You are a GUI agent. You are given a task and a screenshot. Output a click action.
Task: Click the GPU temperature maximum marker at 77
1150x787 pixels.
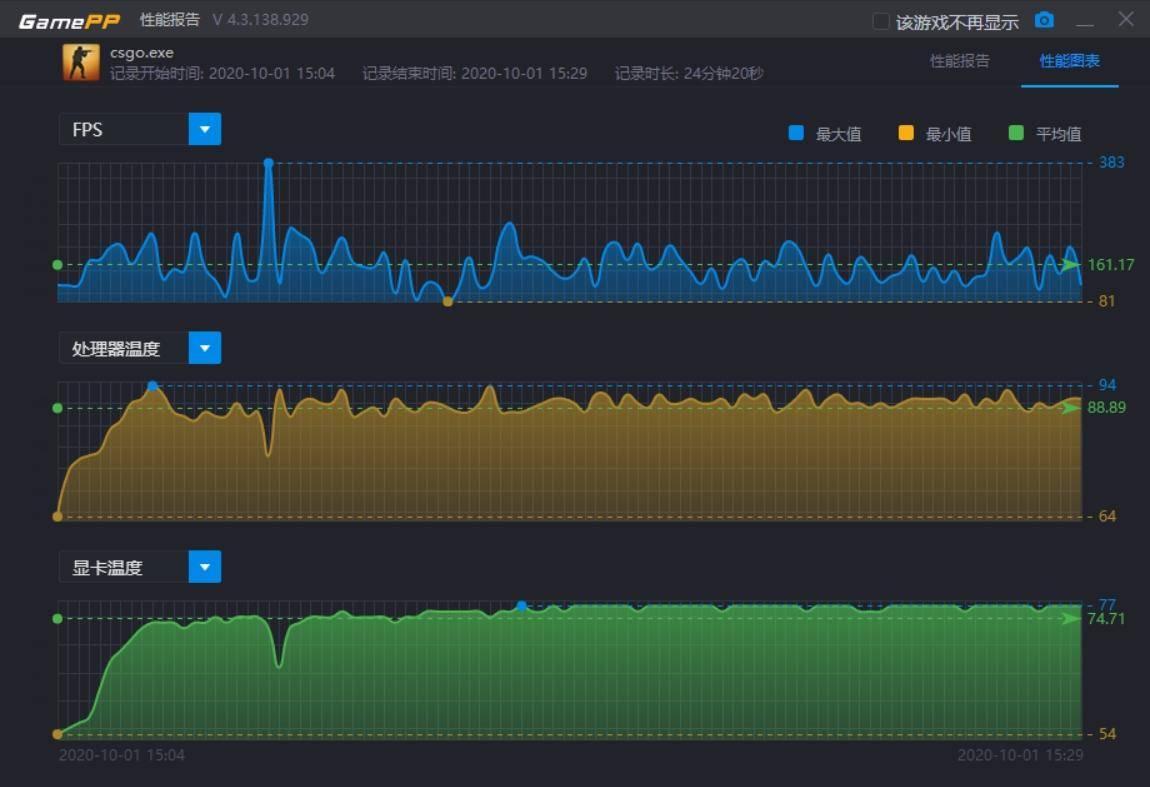pyautogui.click(x=521, y=606)
